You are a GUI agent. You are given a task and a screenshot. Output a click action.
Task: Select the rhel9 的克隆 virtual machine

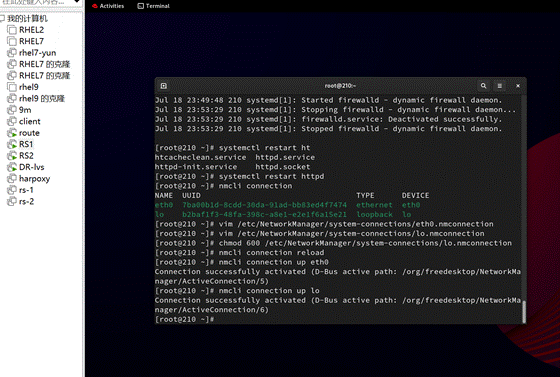click(42, 99)
